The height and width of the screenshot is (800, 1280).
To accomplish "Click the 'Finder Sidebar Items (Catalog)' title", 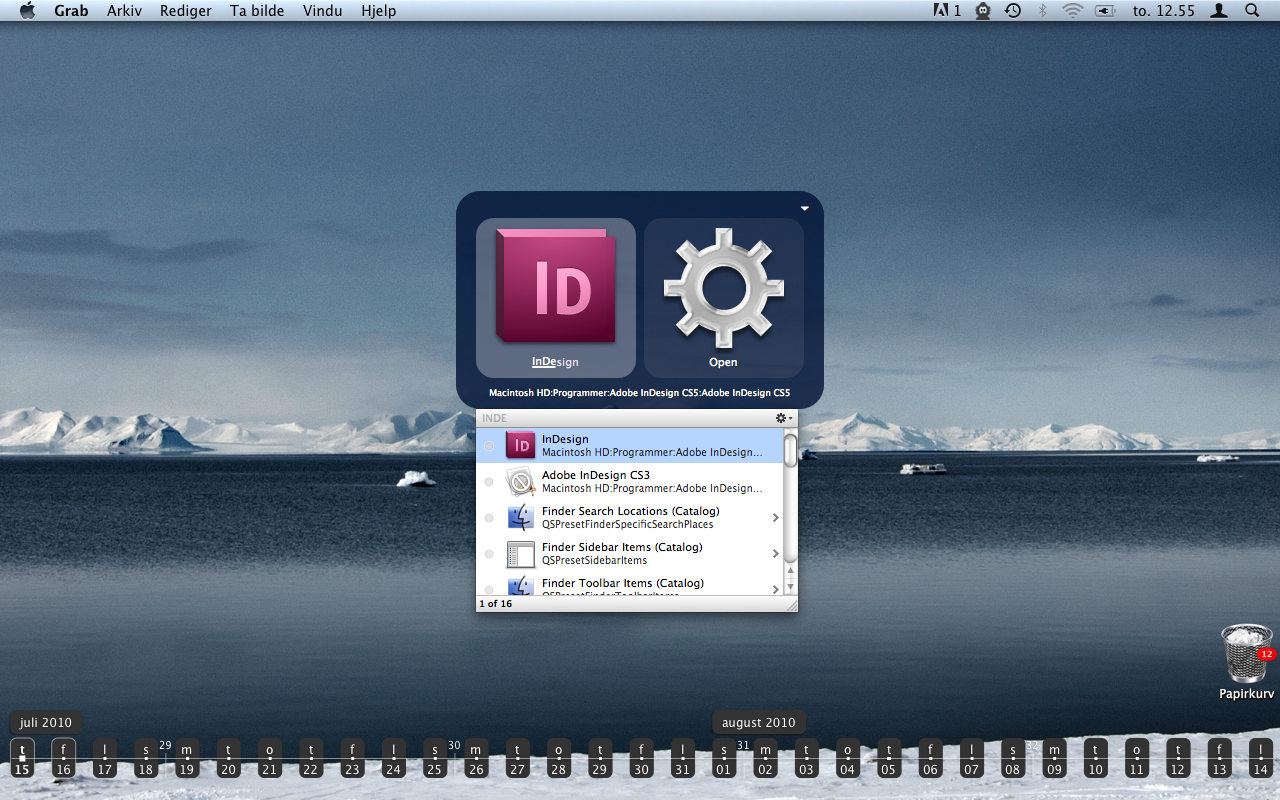I will pyautogui.click(x=622, y=547).
